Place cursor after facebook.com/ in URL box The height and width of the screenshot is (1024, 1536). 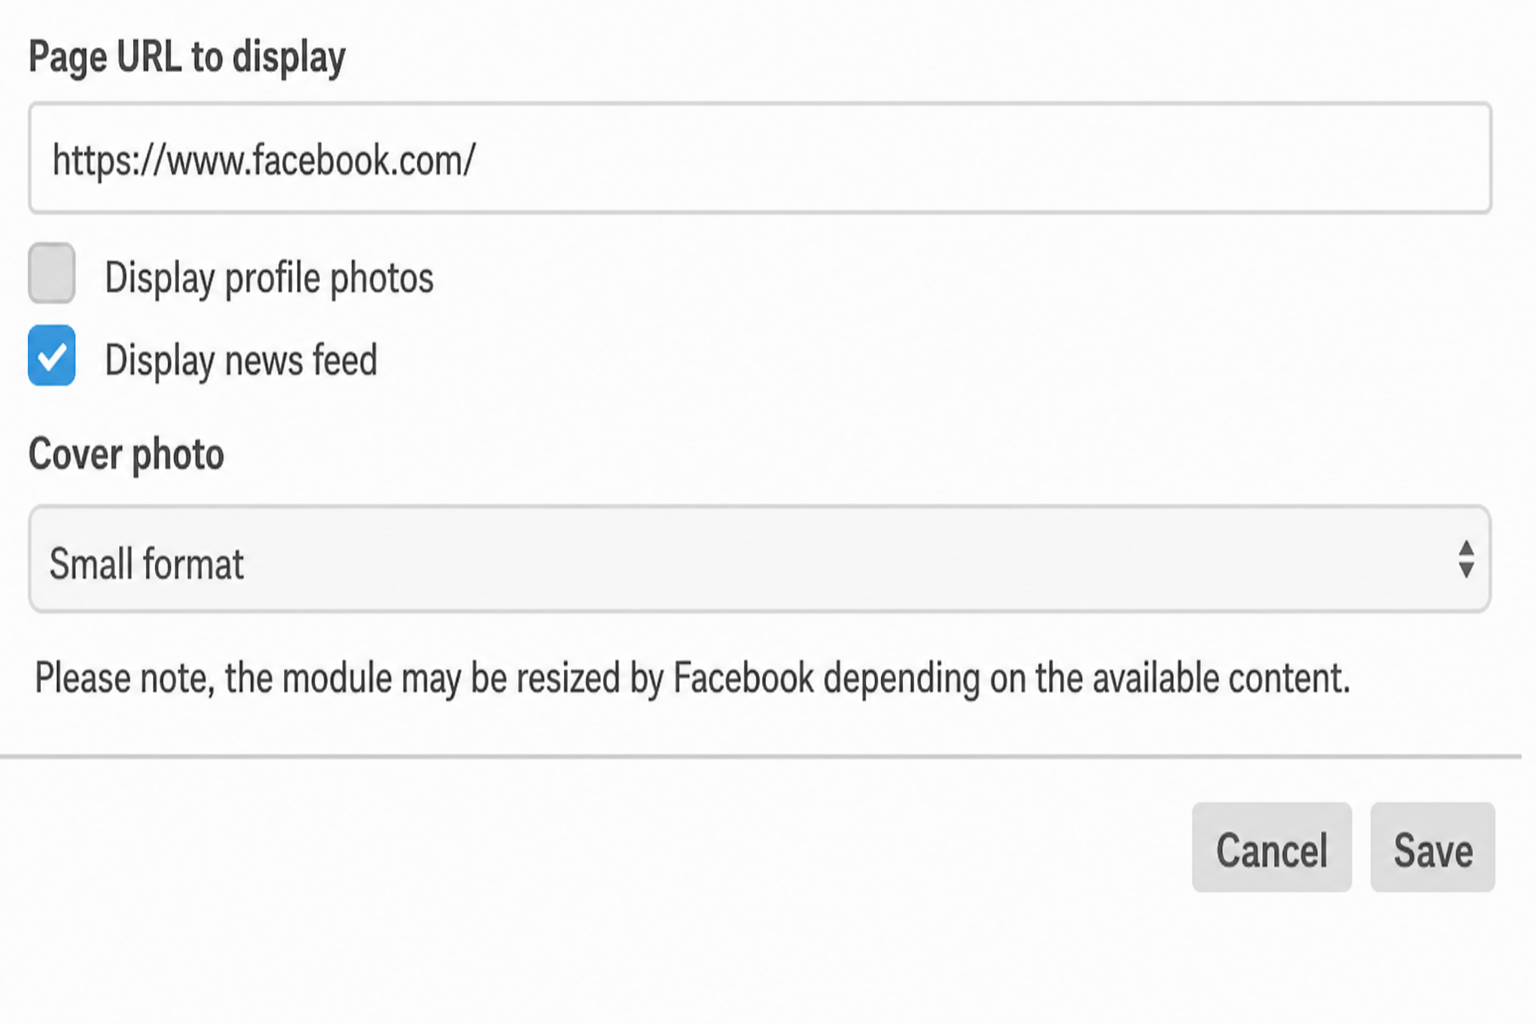click(x=479, y=160)
